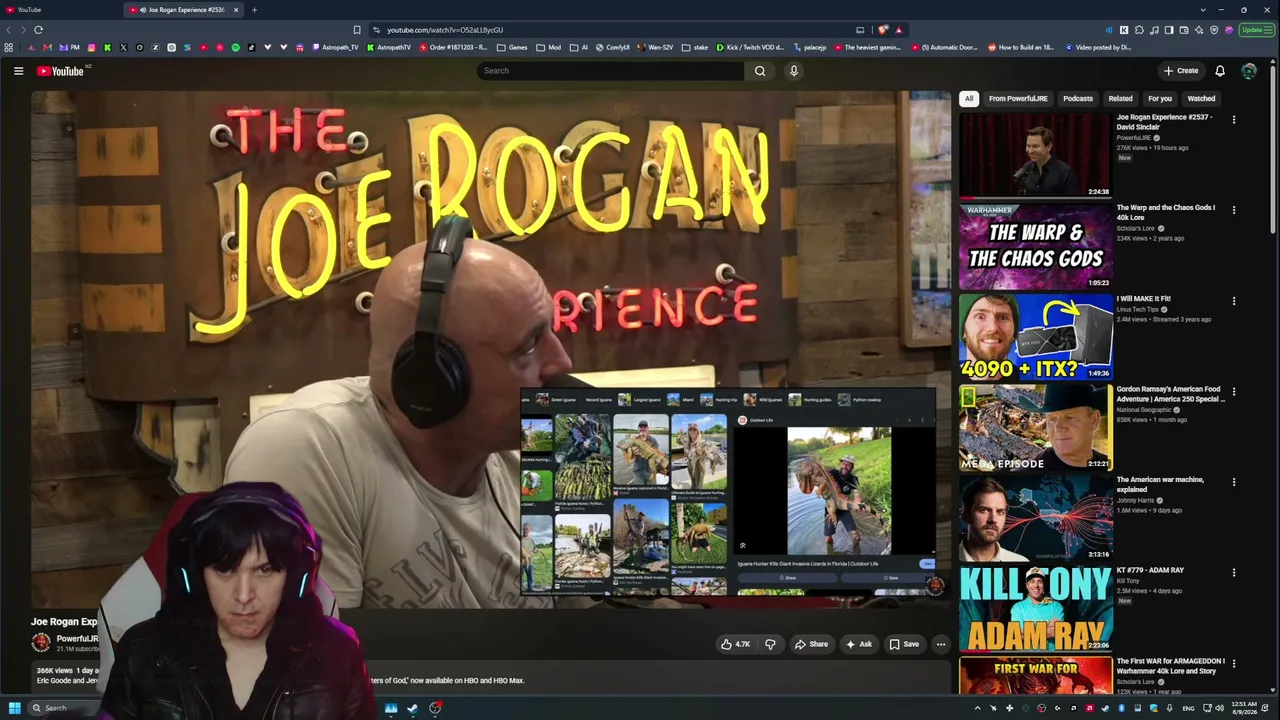Image resolution: width=1280 pixels, height=720 pixels.
Task: Open Windows Start menu
Action: tap(14, 708)
